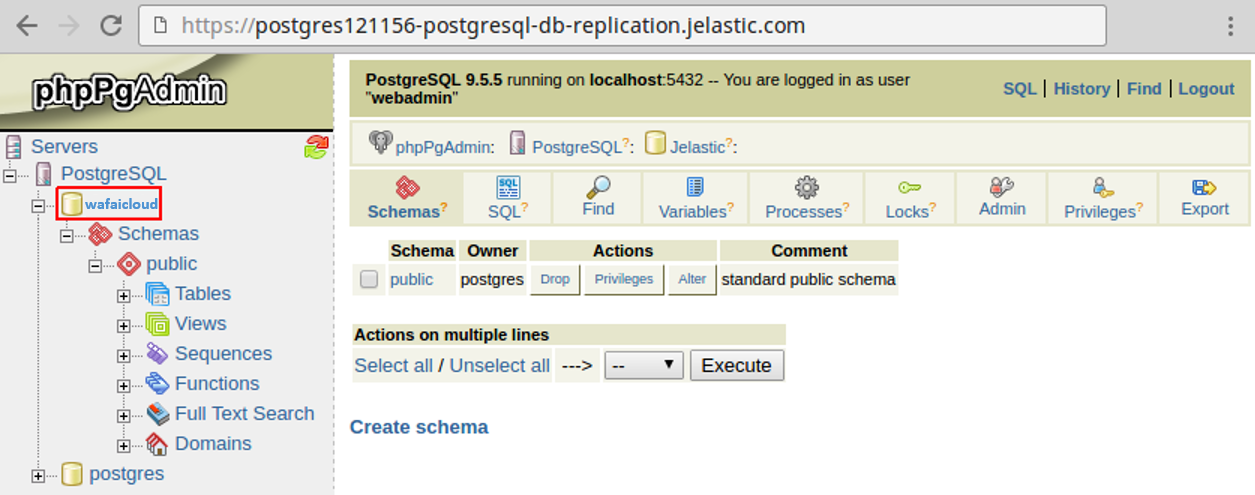Click the Tables icon in the tree
1255x495 pixels.
click(x=158, y=294)
